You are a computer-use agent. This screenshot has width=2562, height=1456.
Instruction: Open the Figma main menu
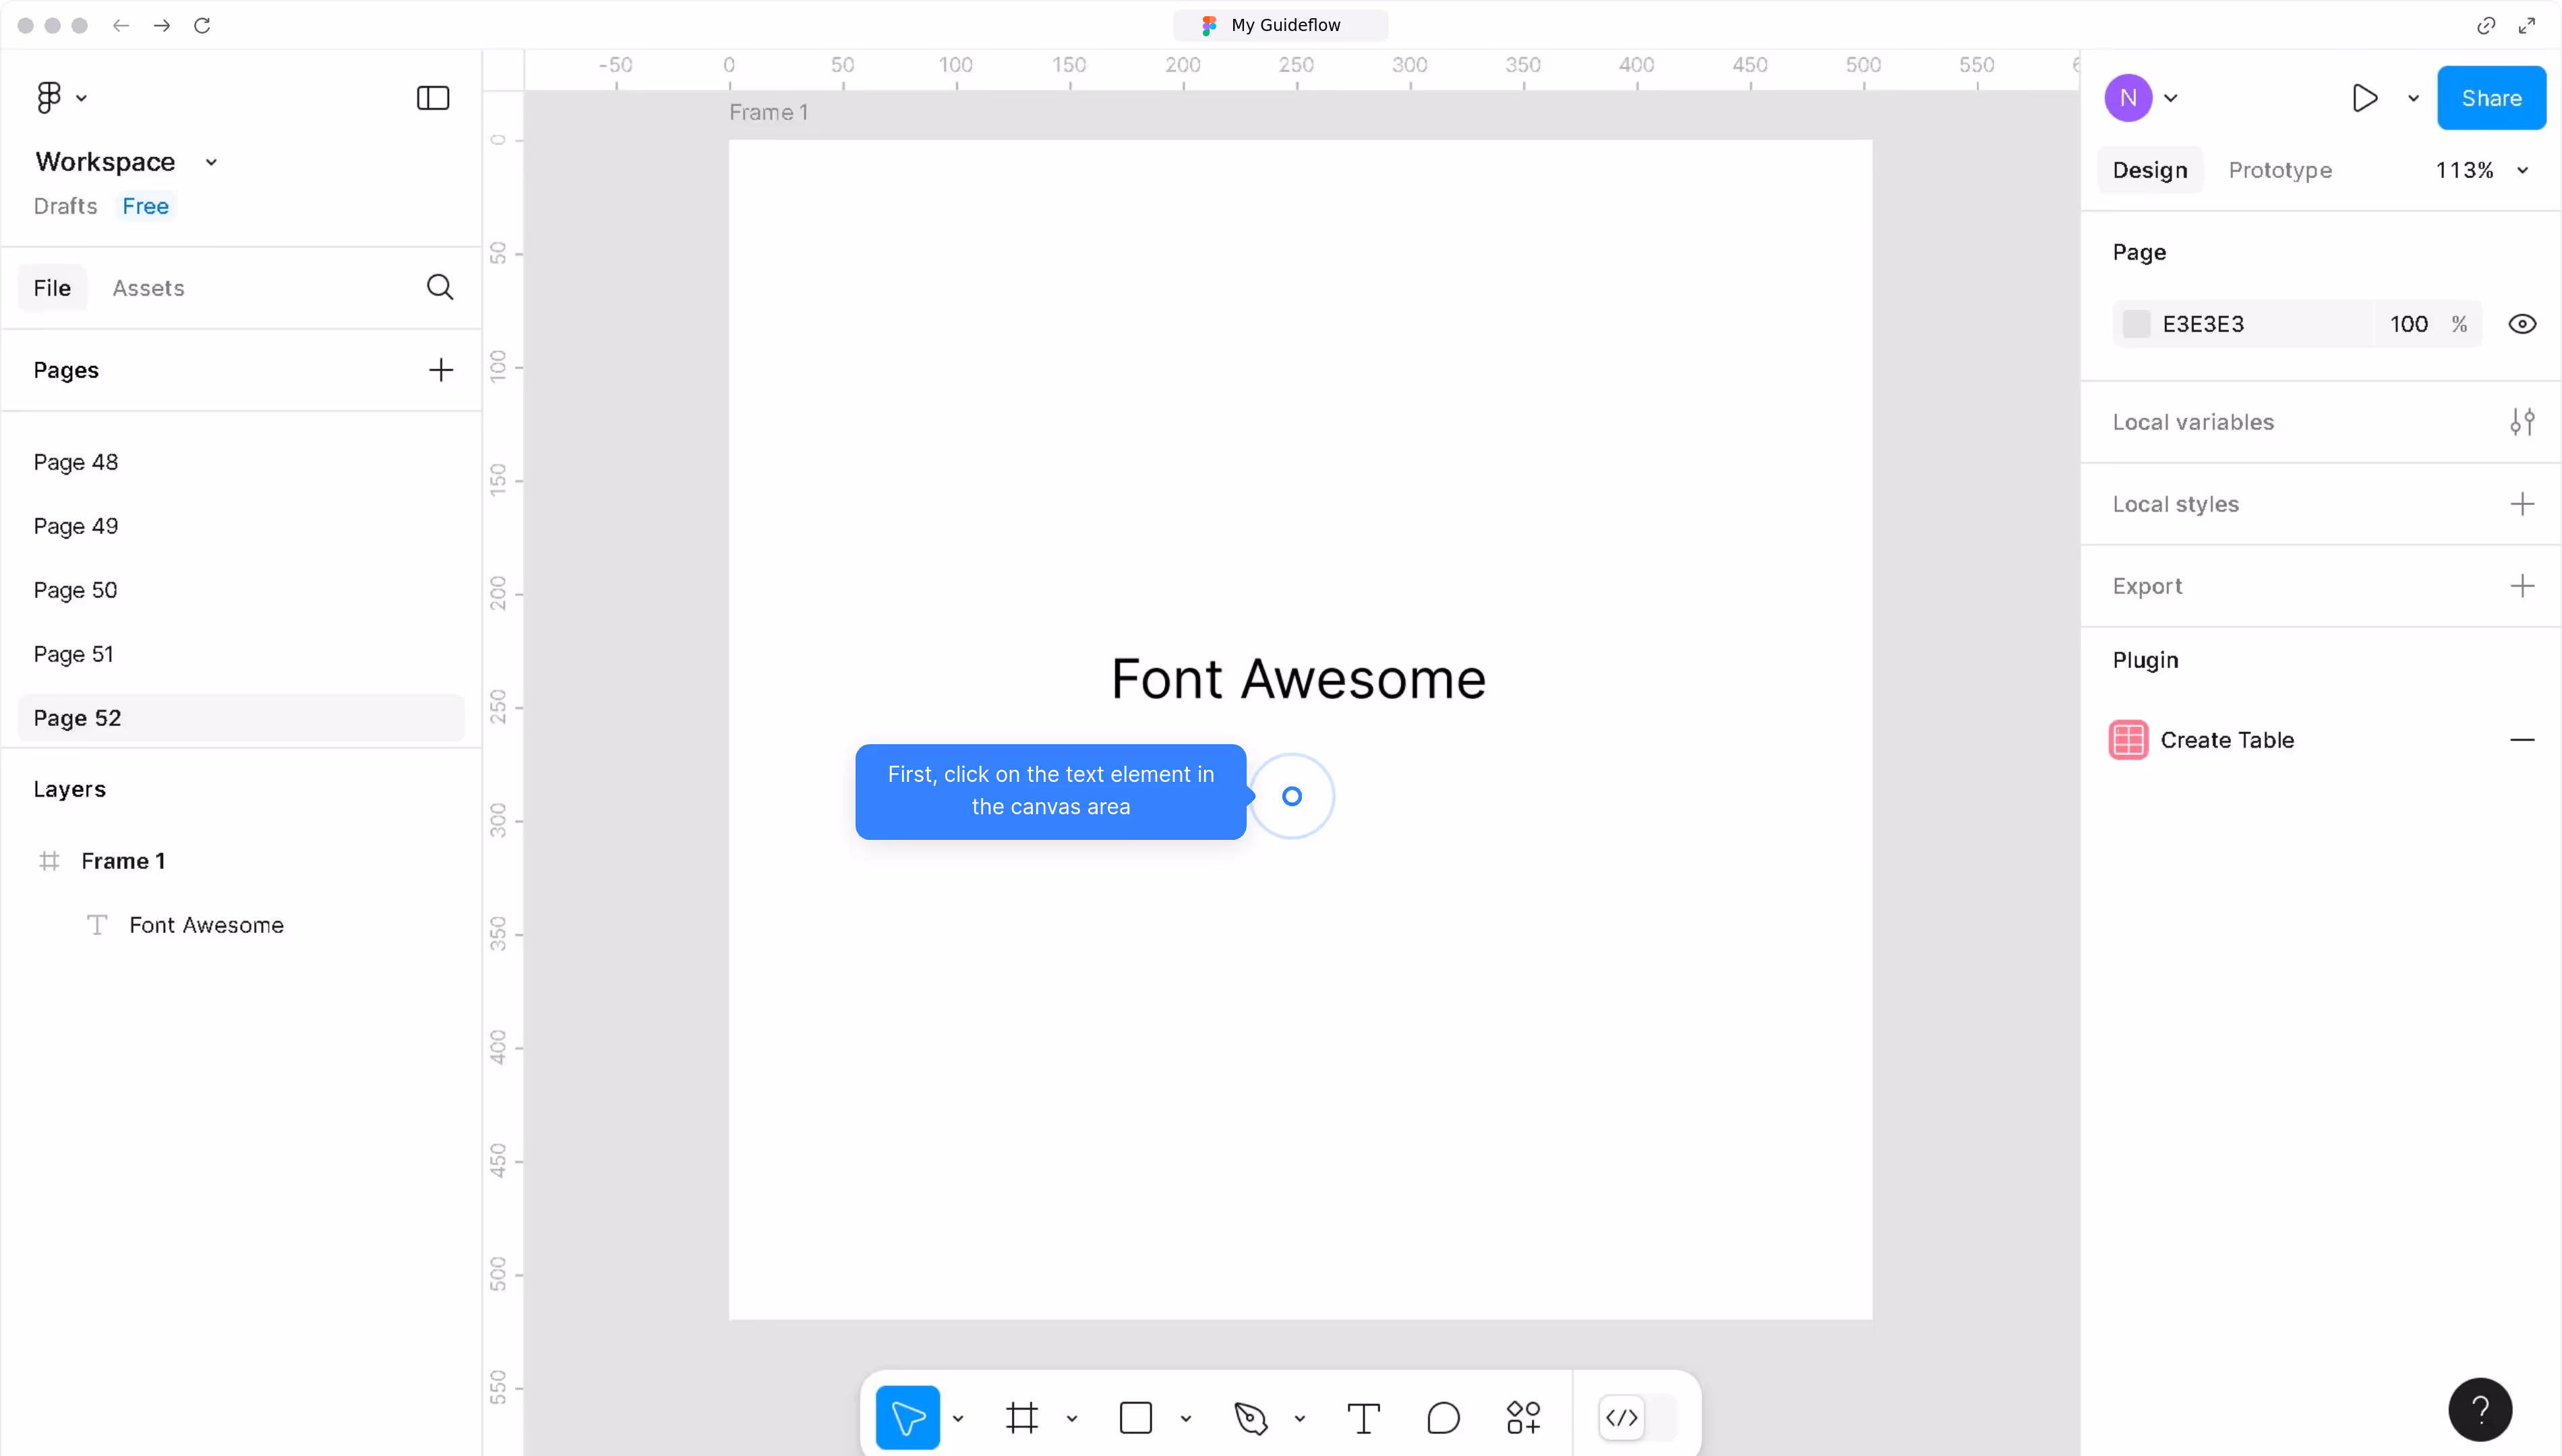pyautogui.click(x=48, y=96)
